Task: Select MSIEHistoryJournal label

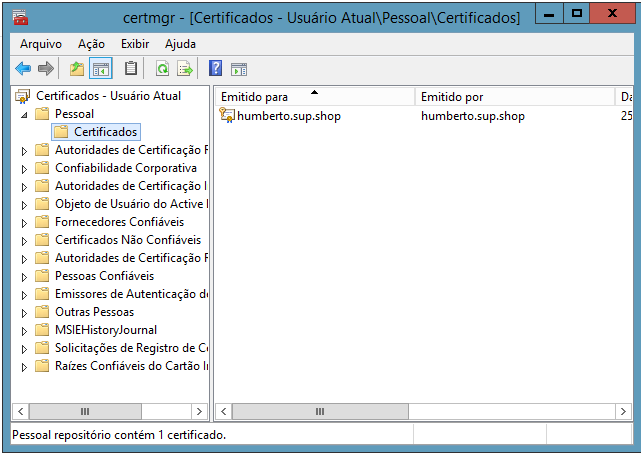Action: tap(106, 329)
